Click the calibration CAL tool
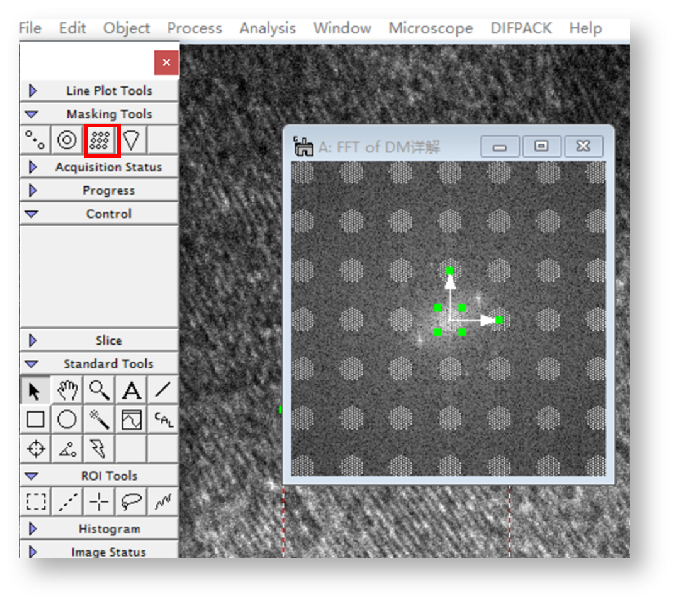676x604 pixels. [x=163, y=419]
